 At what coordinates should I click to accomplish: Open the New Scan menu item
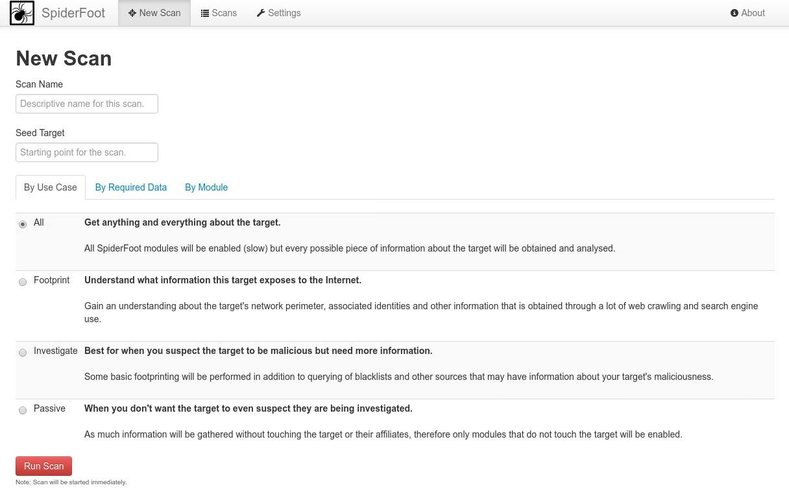click(x=154, y=13)
